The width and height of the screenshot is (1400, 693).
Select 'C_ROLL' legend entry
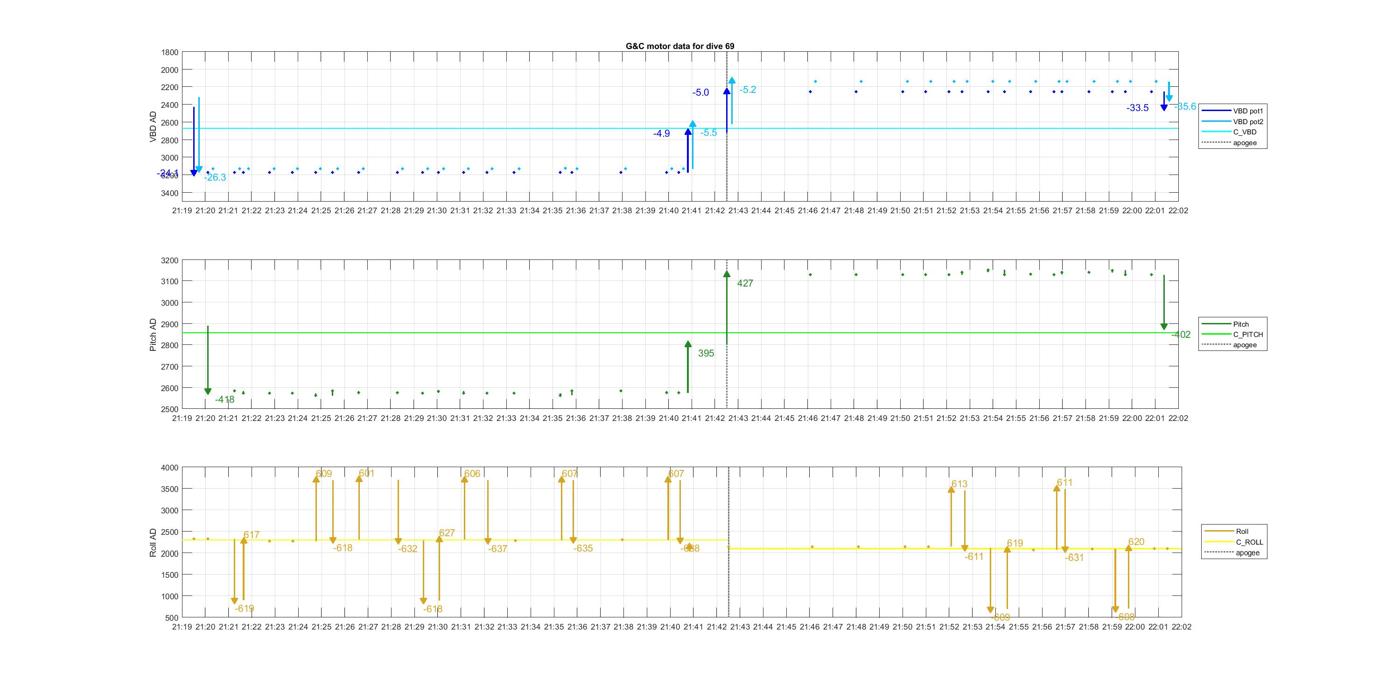click(x=1250, y=542)
